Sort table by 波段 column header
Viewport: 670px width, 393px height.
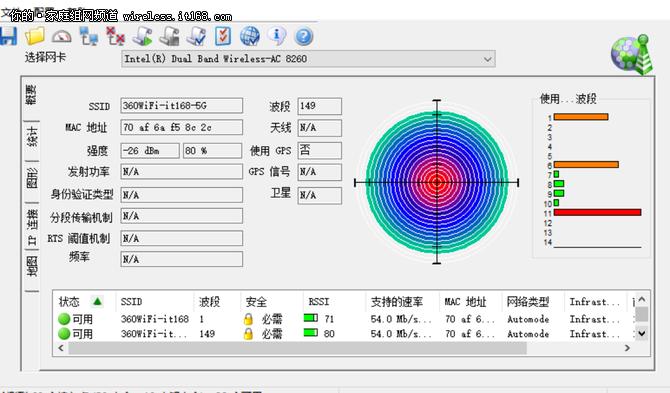[217, 302]
